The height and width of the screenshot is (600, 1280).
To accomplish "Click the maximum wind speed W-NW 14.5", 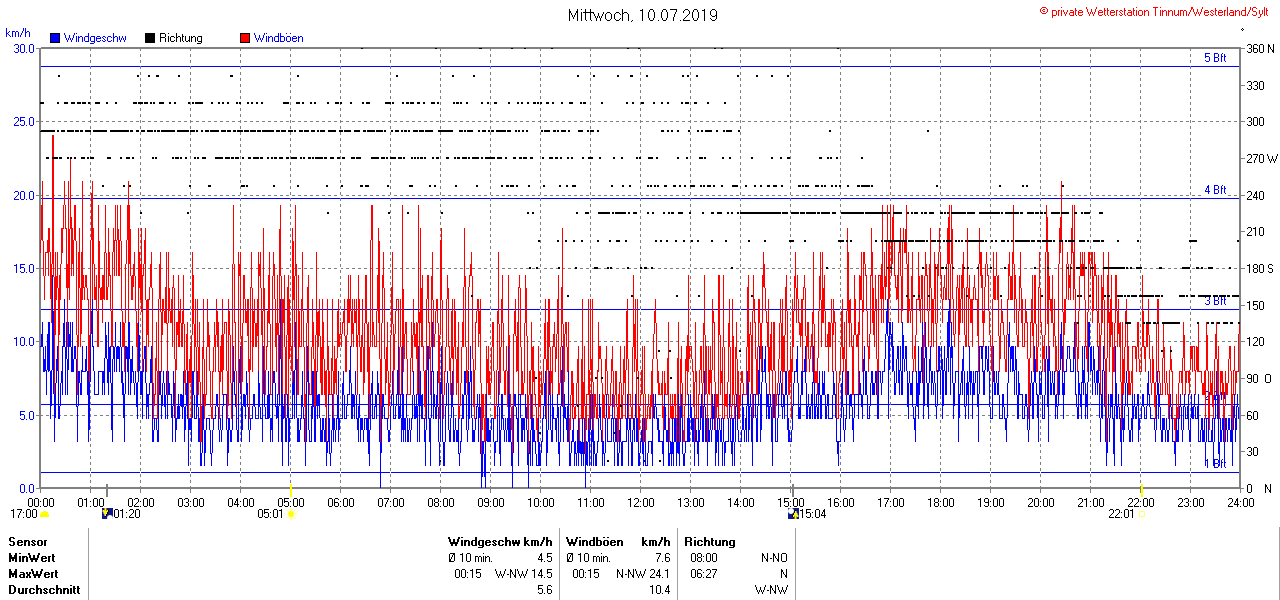I will pos(524,574).
